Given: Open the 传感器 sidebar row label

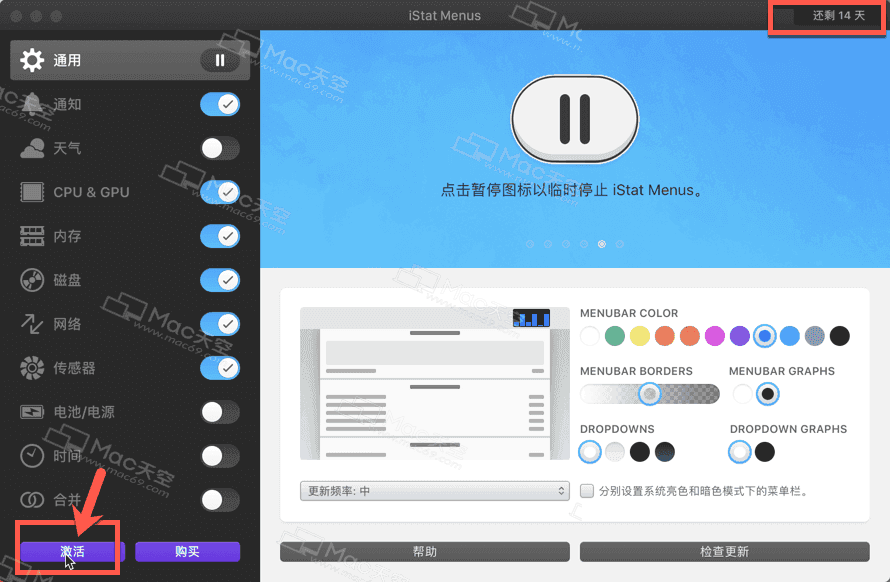Looking at the screenshot, I should [74, 368].
